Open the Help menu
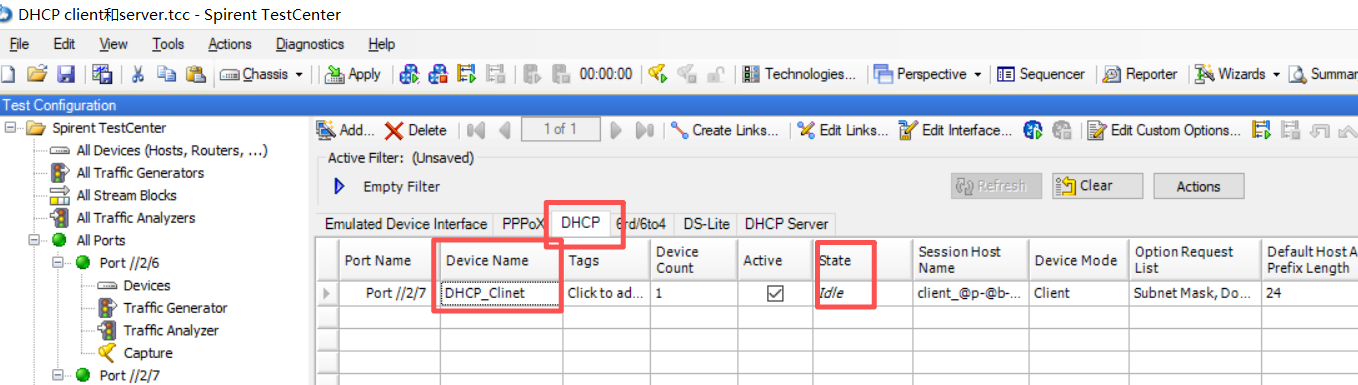This screenshot has width=1358, height=385. [x=382, y=44]
